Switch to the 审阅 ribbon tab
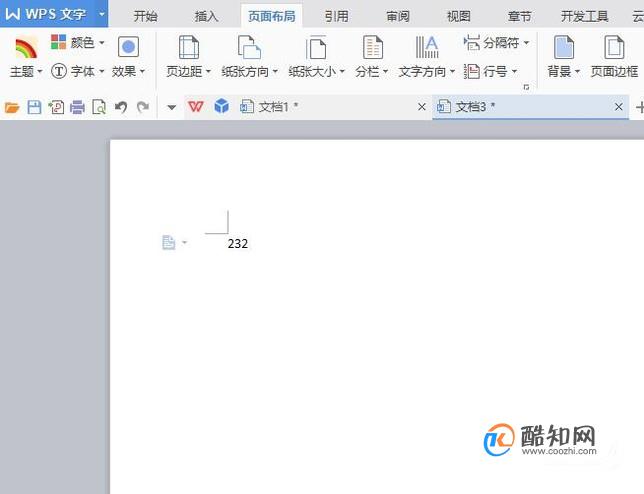 [x=398, y=16]
